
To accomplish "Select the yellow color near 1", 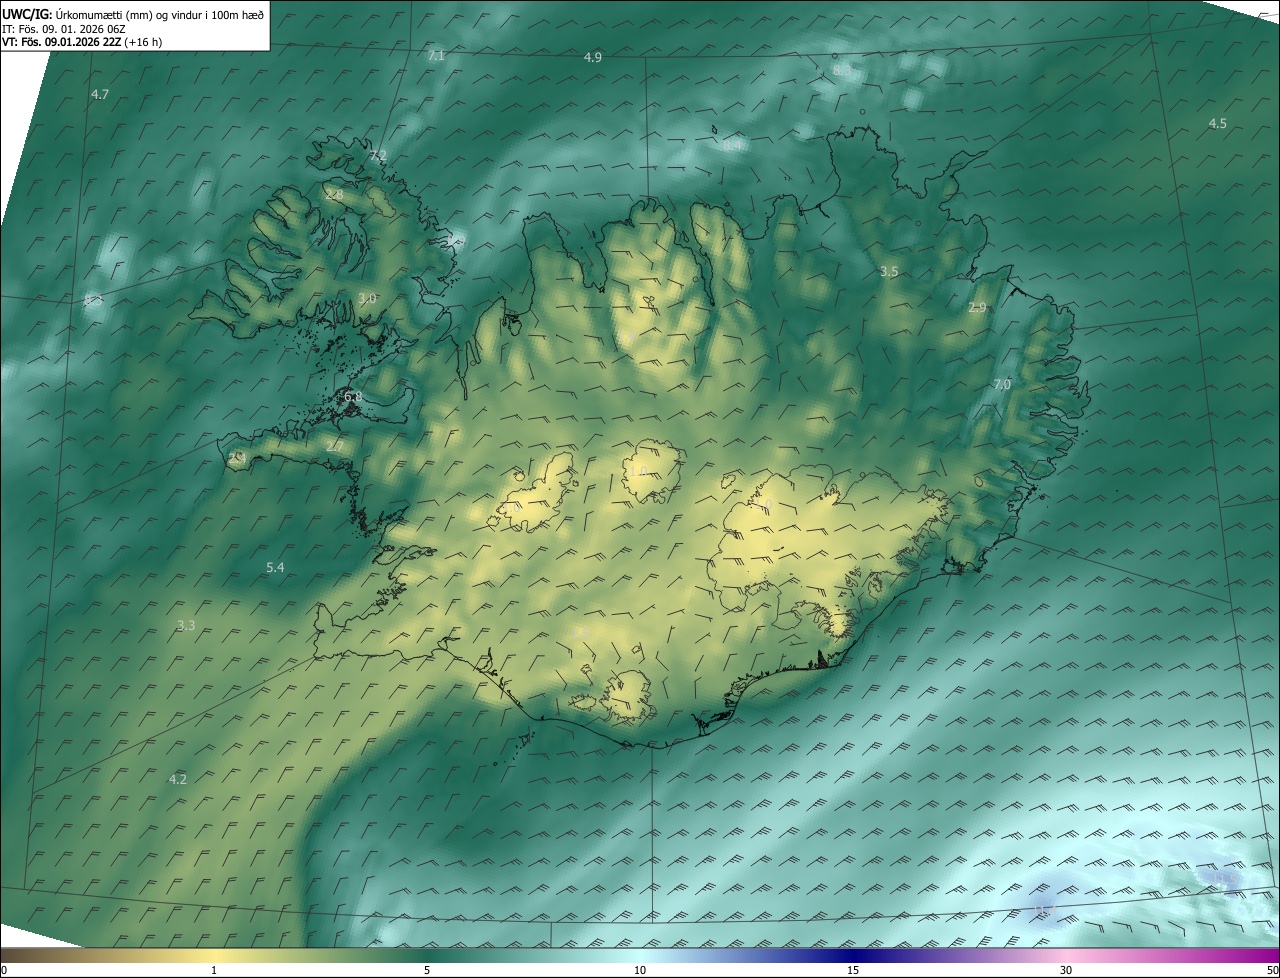I will coord(214,955).
